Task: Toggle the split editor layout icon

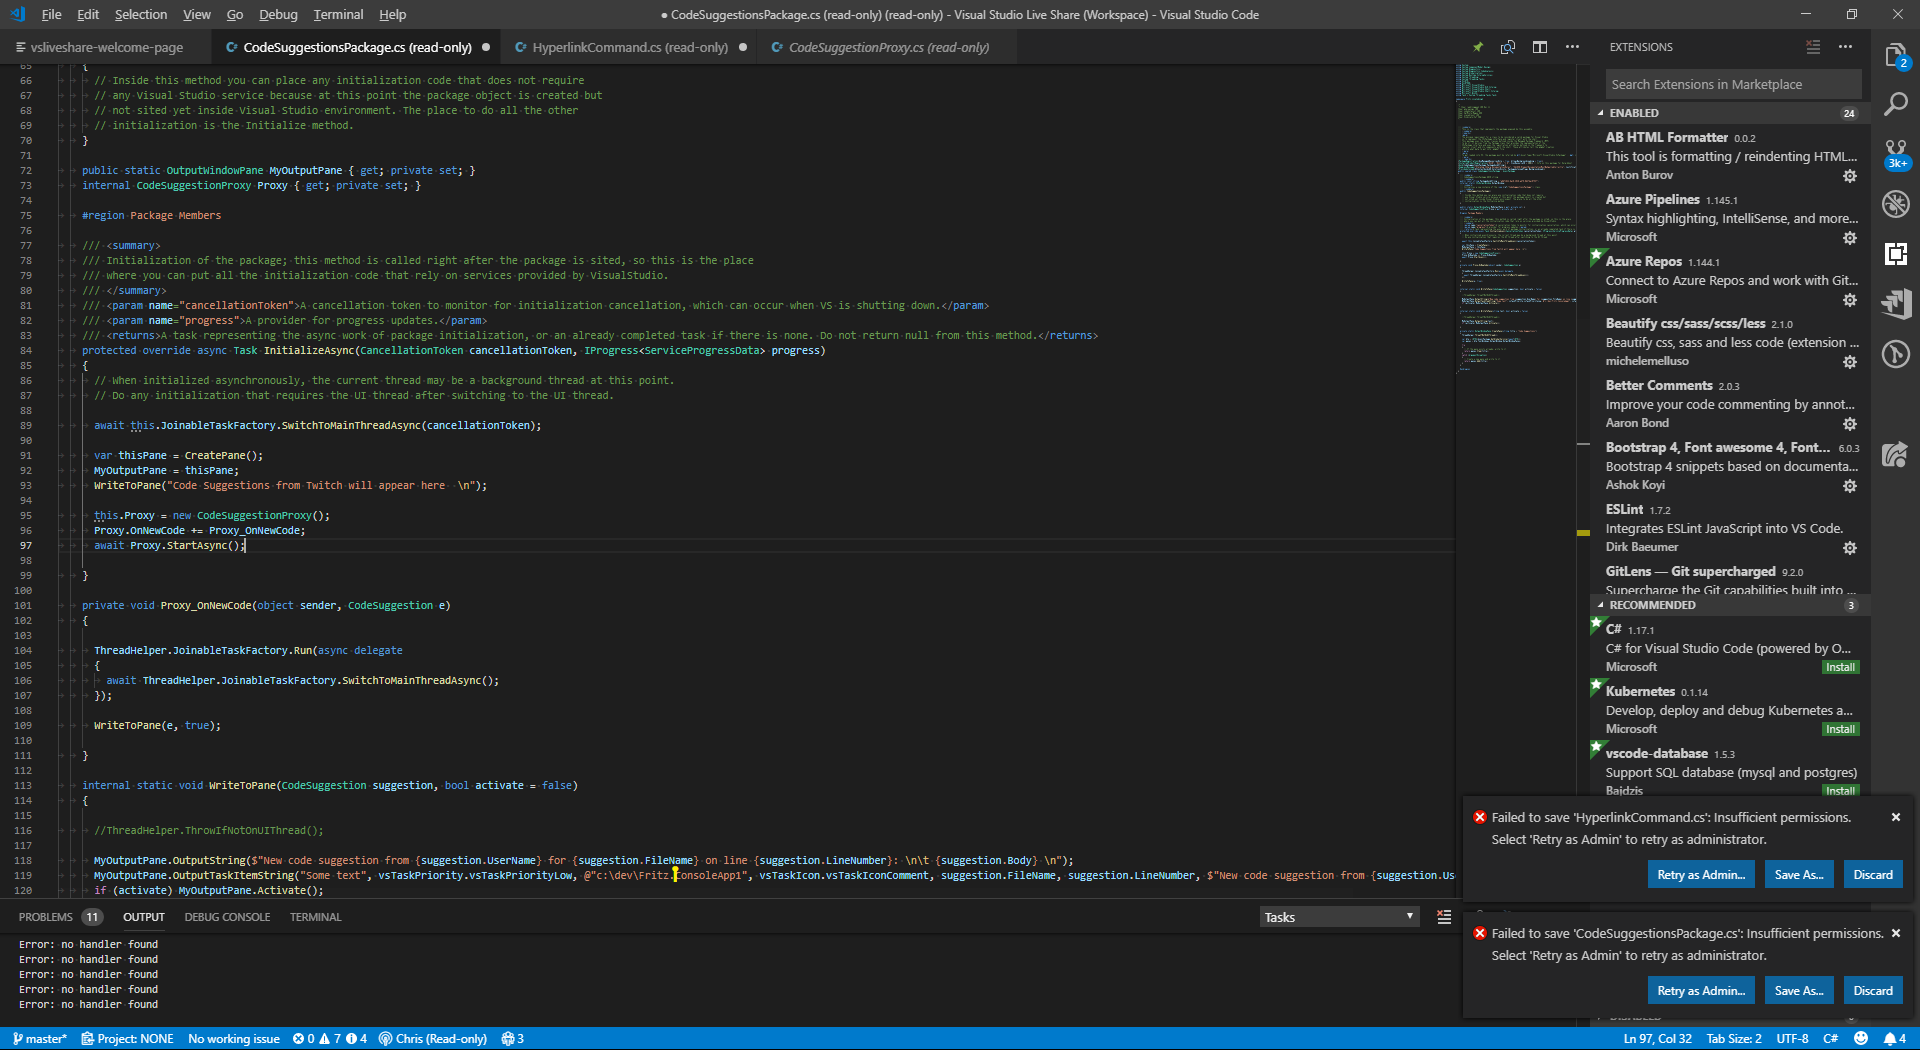Action: [x=1540, y=46]
